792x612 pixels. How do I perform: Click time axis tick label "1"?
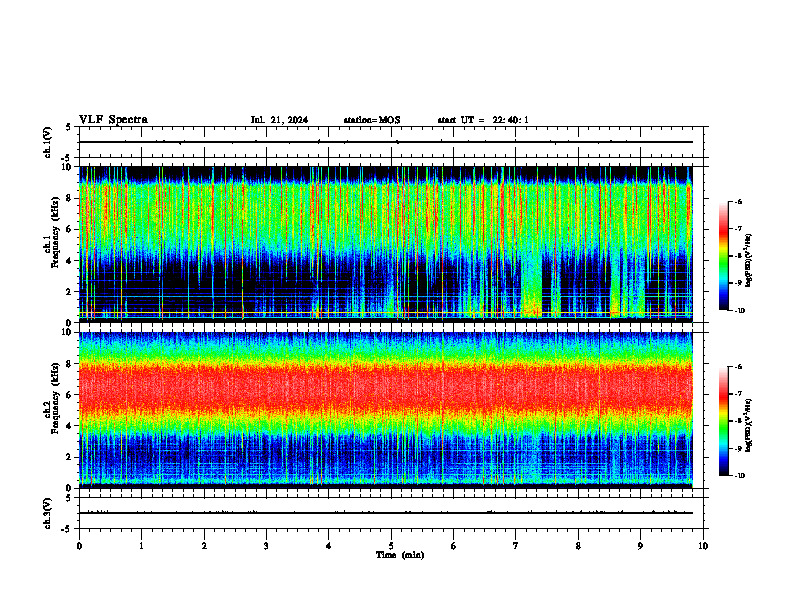[x=141, y=546]
